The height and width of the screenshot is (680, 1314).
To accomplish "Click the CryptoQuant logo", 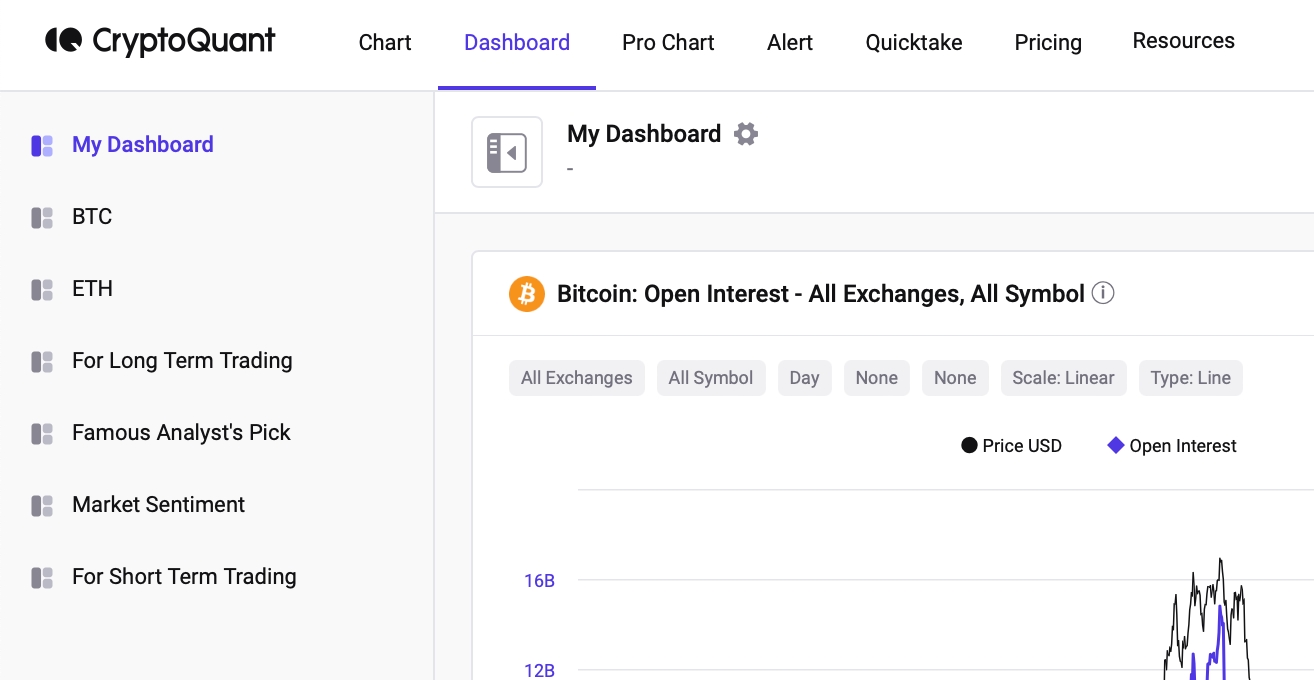I will tap(160, 41).
